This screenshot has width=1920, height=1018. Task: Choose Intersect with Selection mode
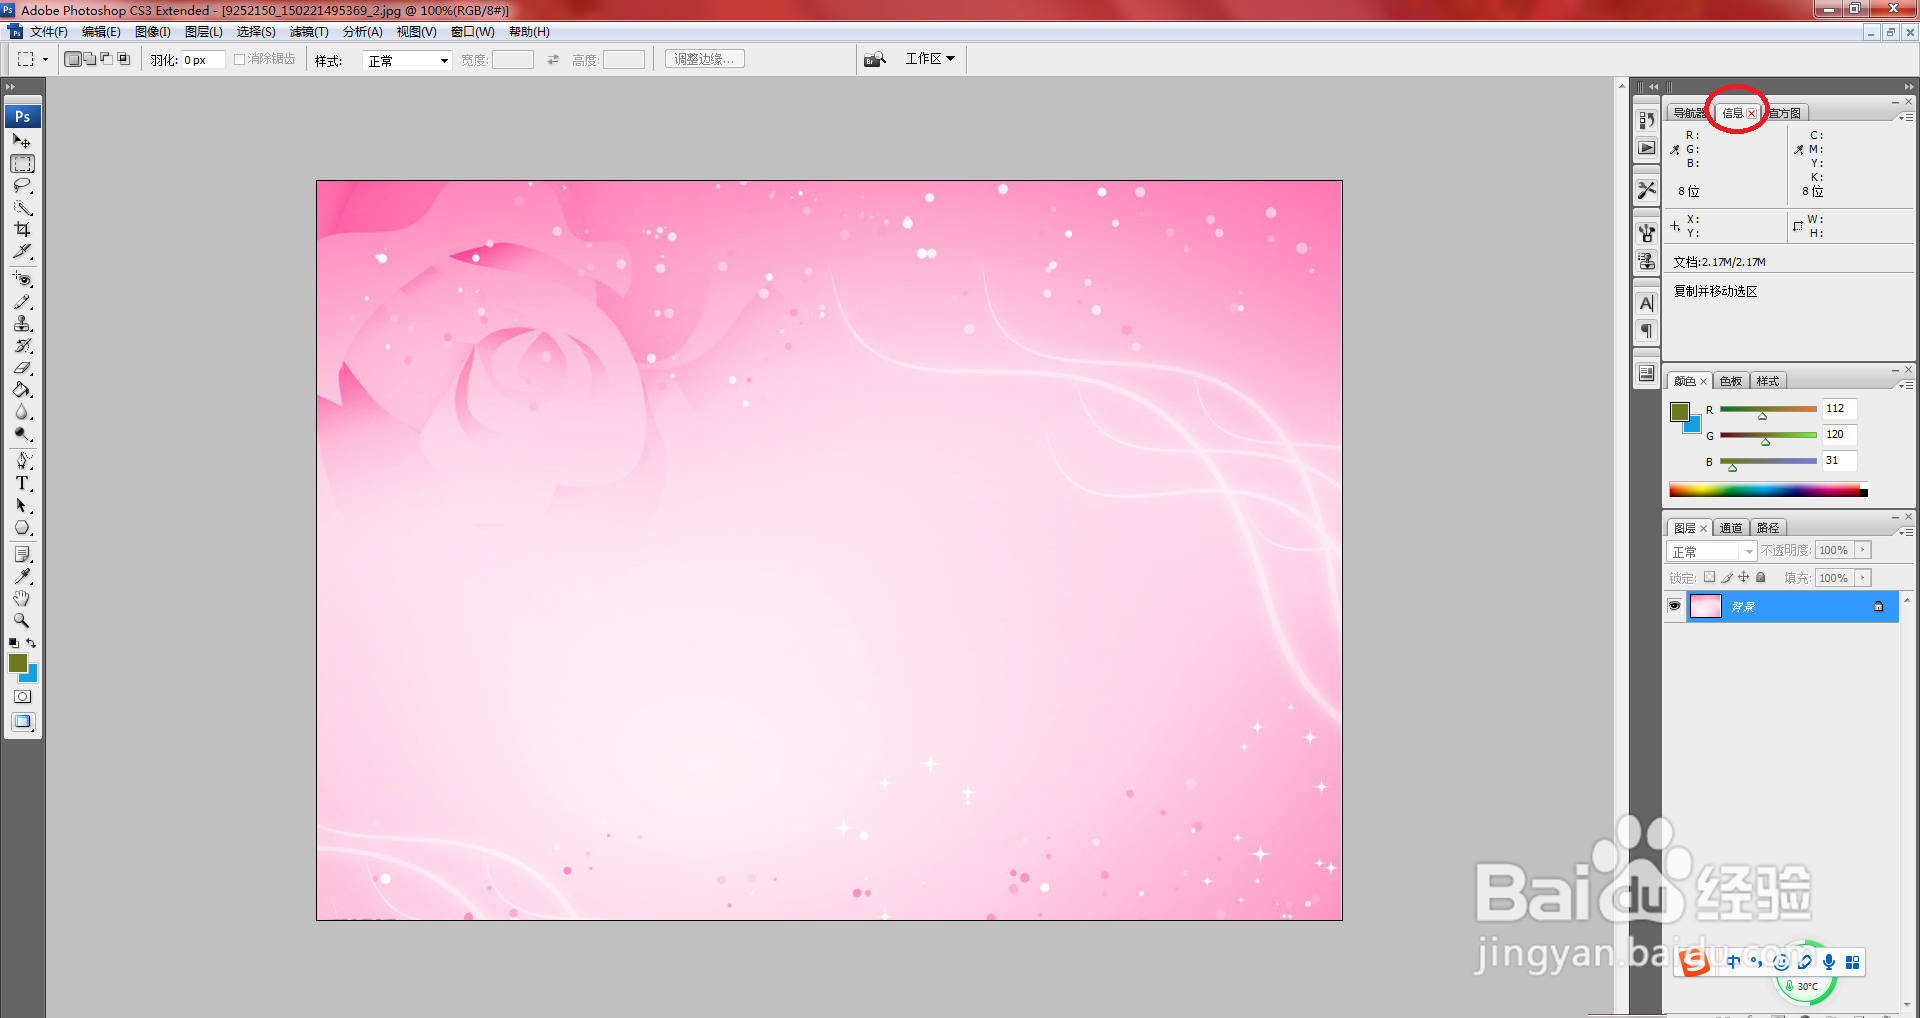[124, 59]
